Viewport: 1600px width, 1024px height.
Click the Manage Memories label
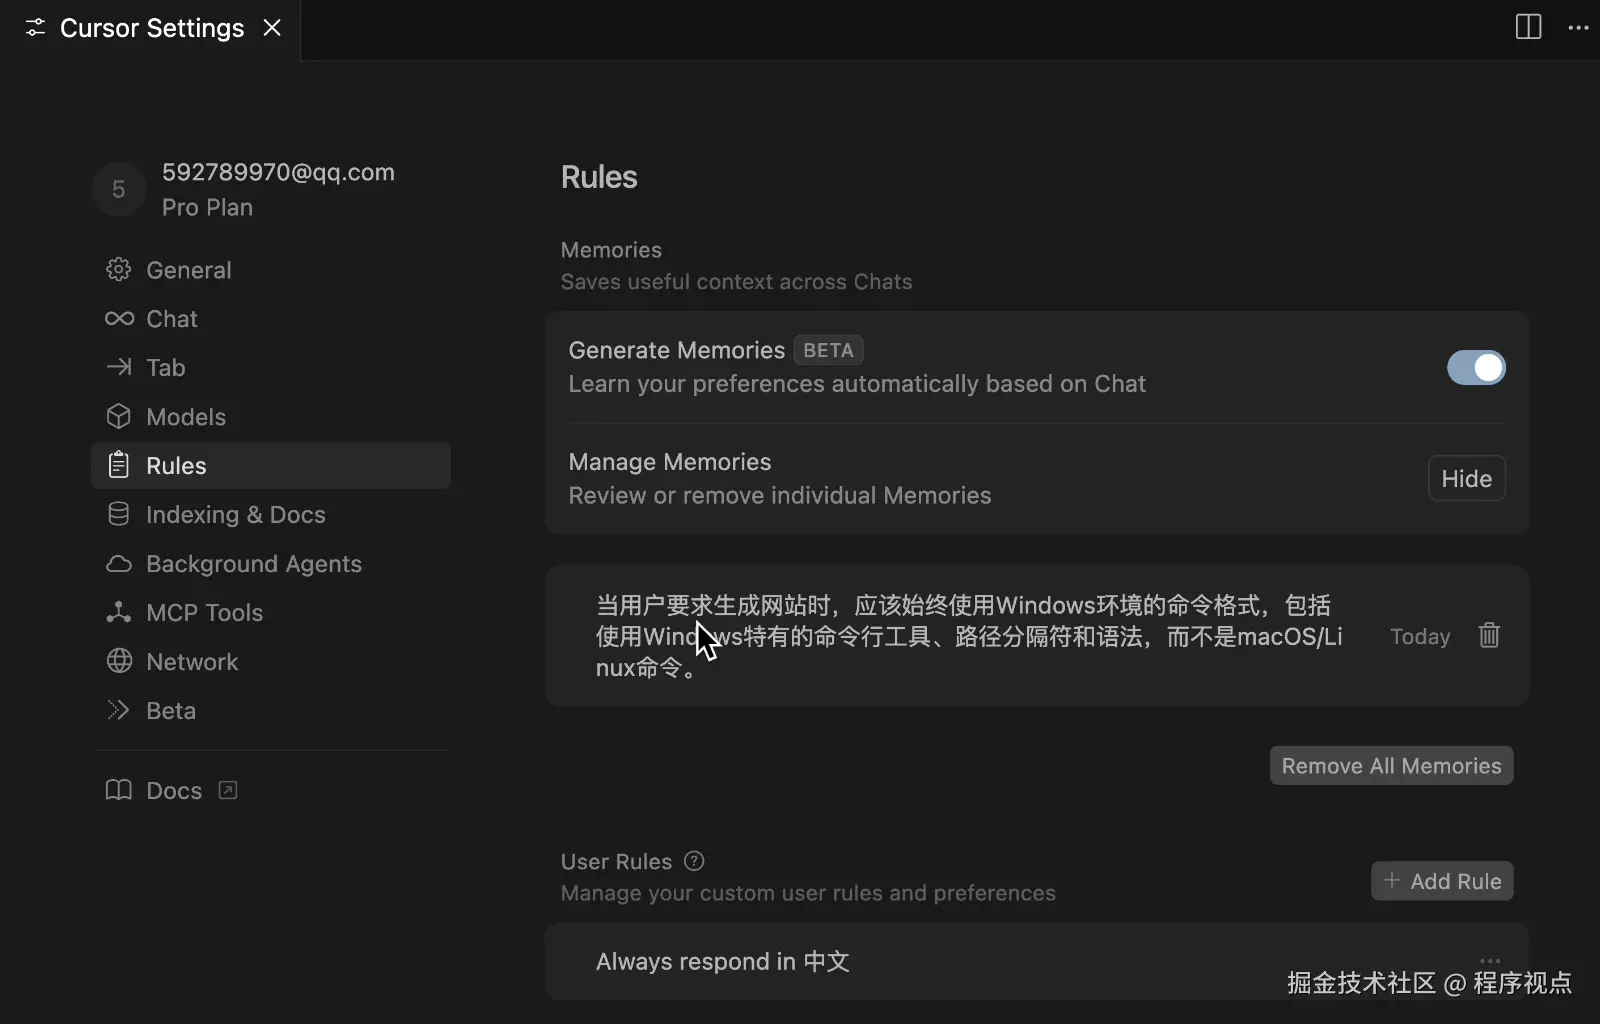point(670,462)
